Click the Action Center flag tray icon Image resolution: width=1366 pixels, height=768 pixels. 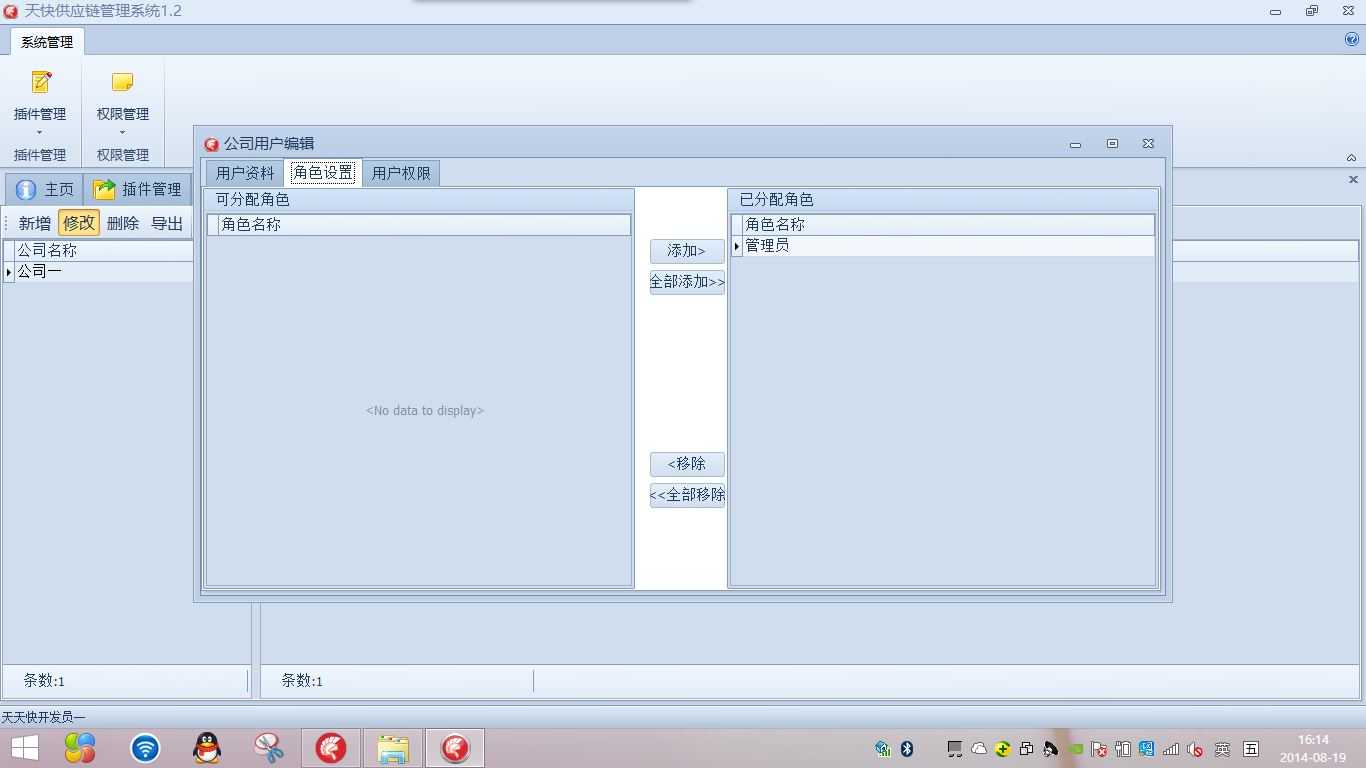point(1099,749)
